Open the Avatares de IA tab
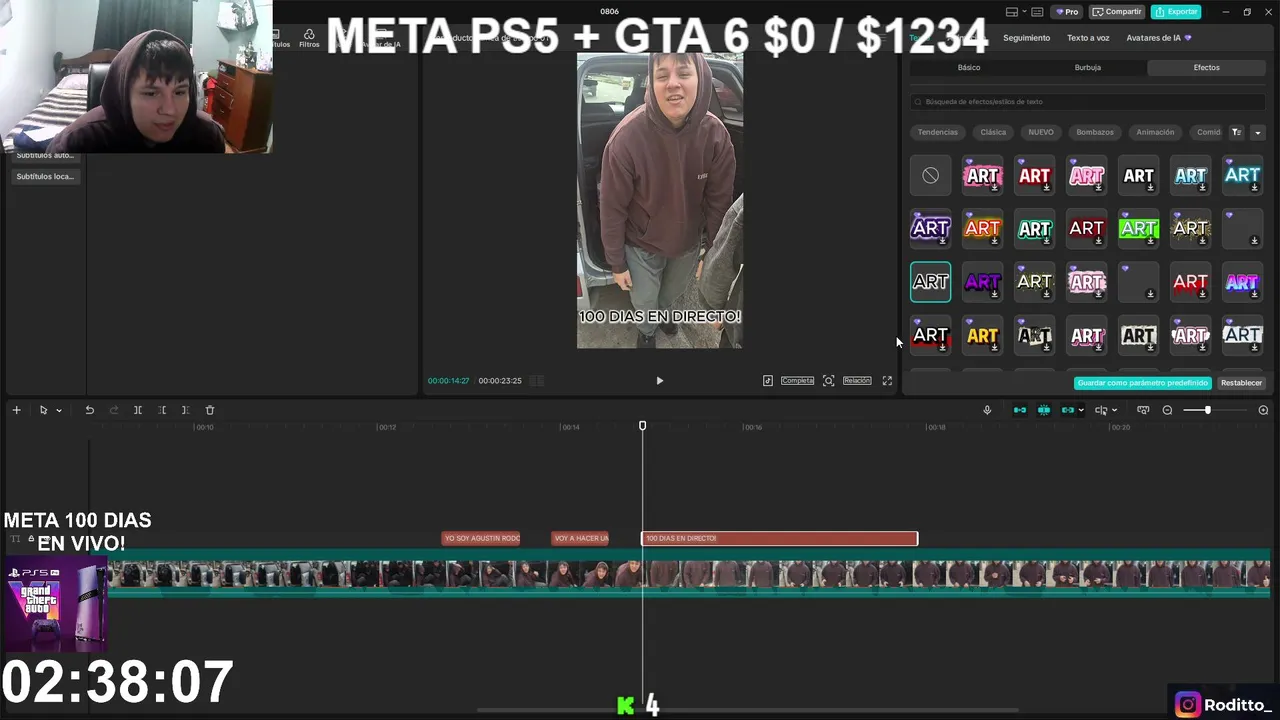The width and height of the screenshot is (1280, 720). pos(1158,38)
